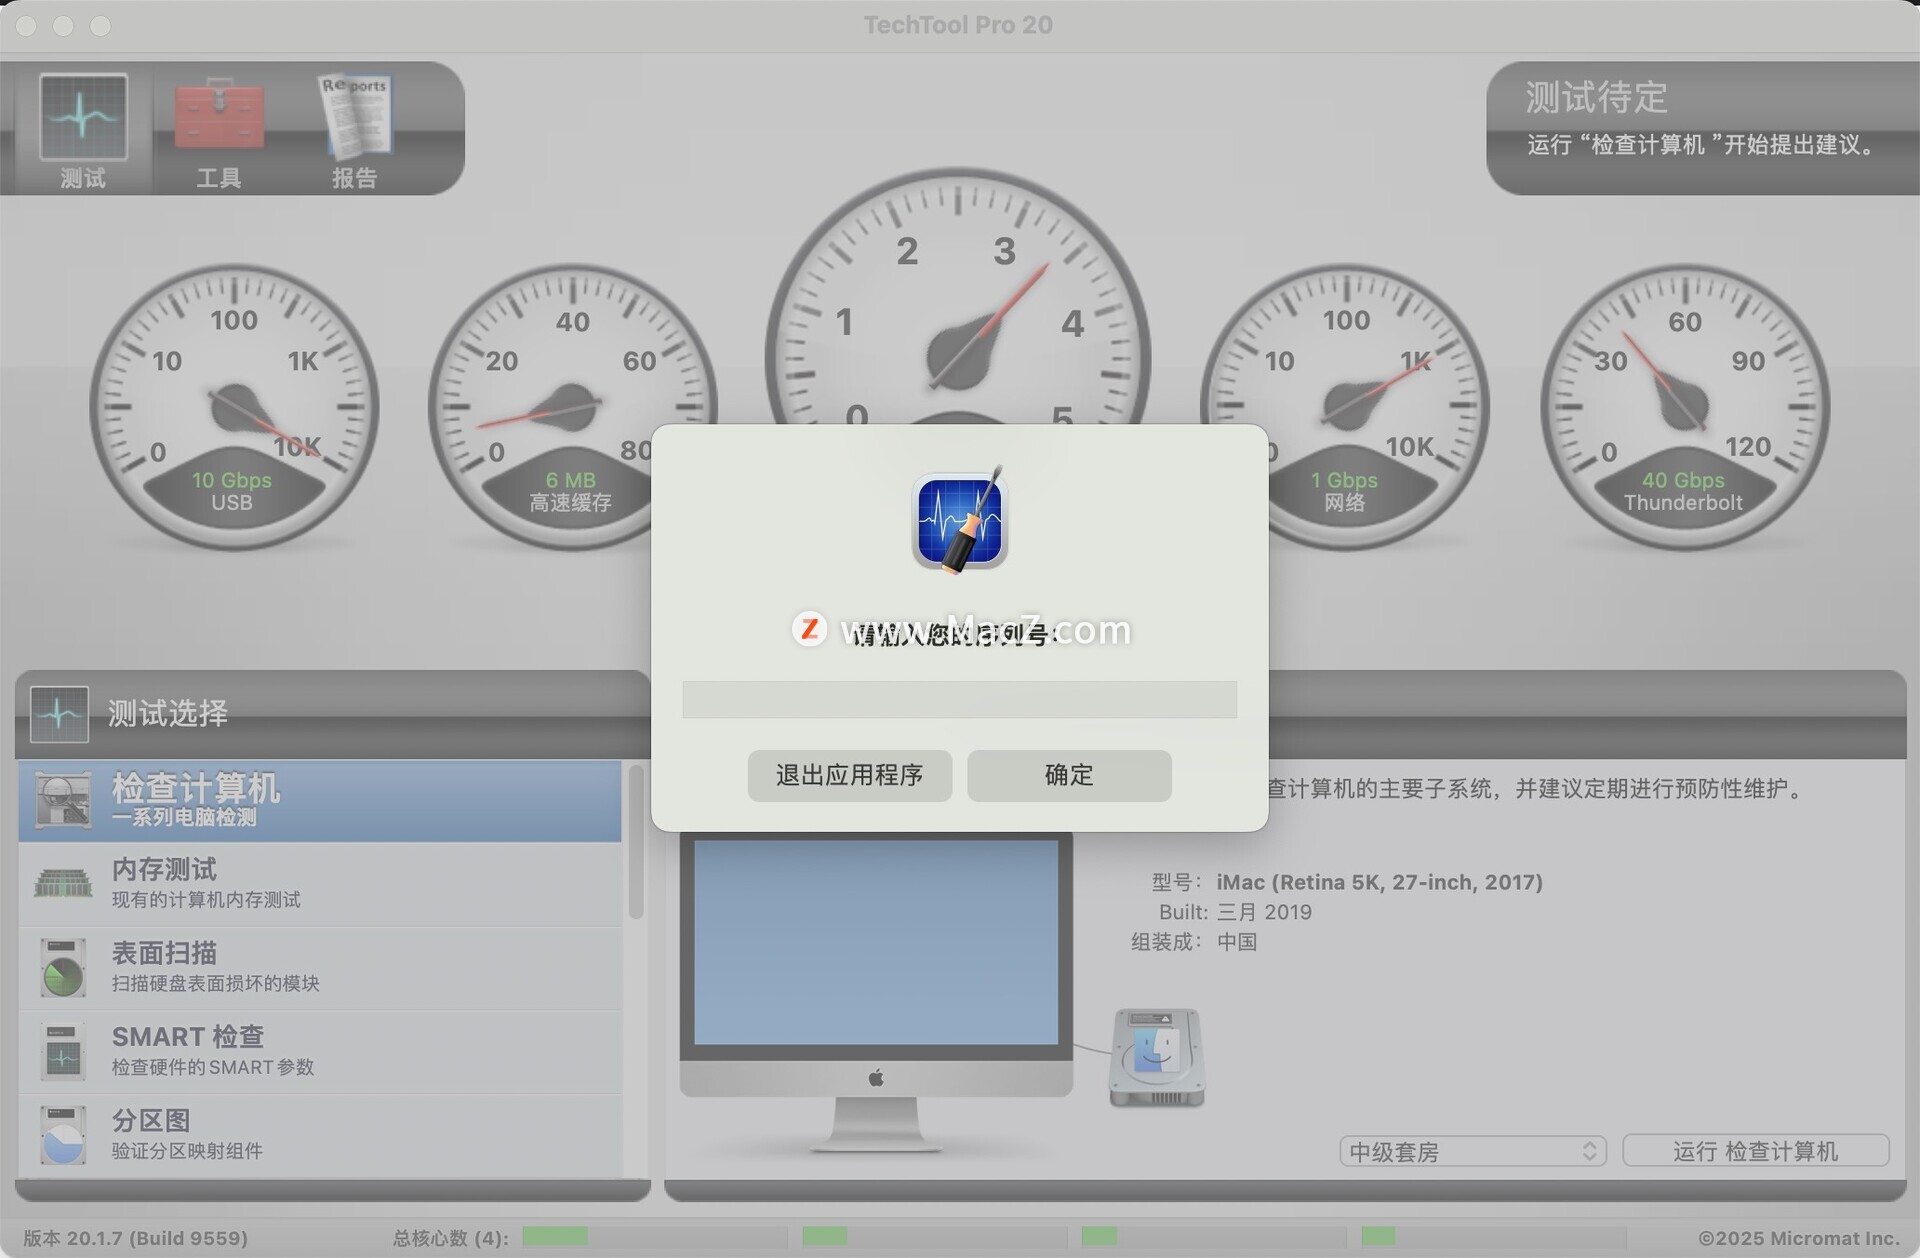Click the TechTool Pro app icon in dialog

[x=960, y=520]
